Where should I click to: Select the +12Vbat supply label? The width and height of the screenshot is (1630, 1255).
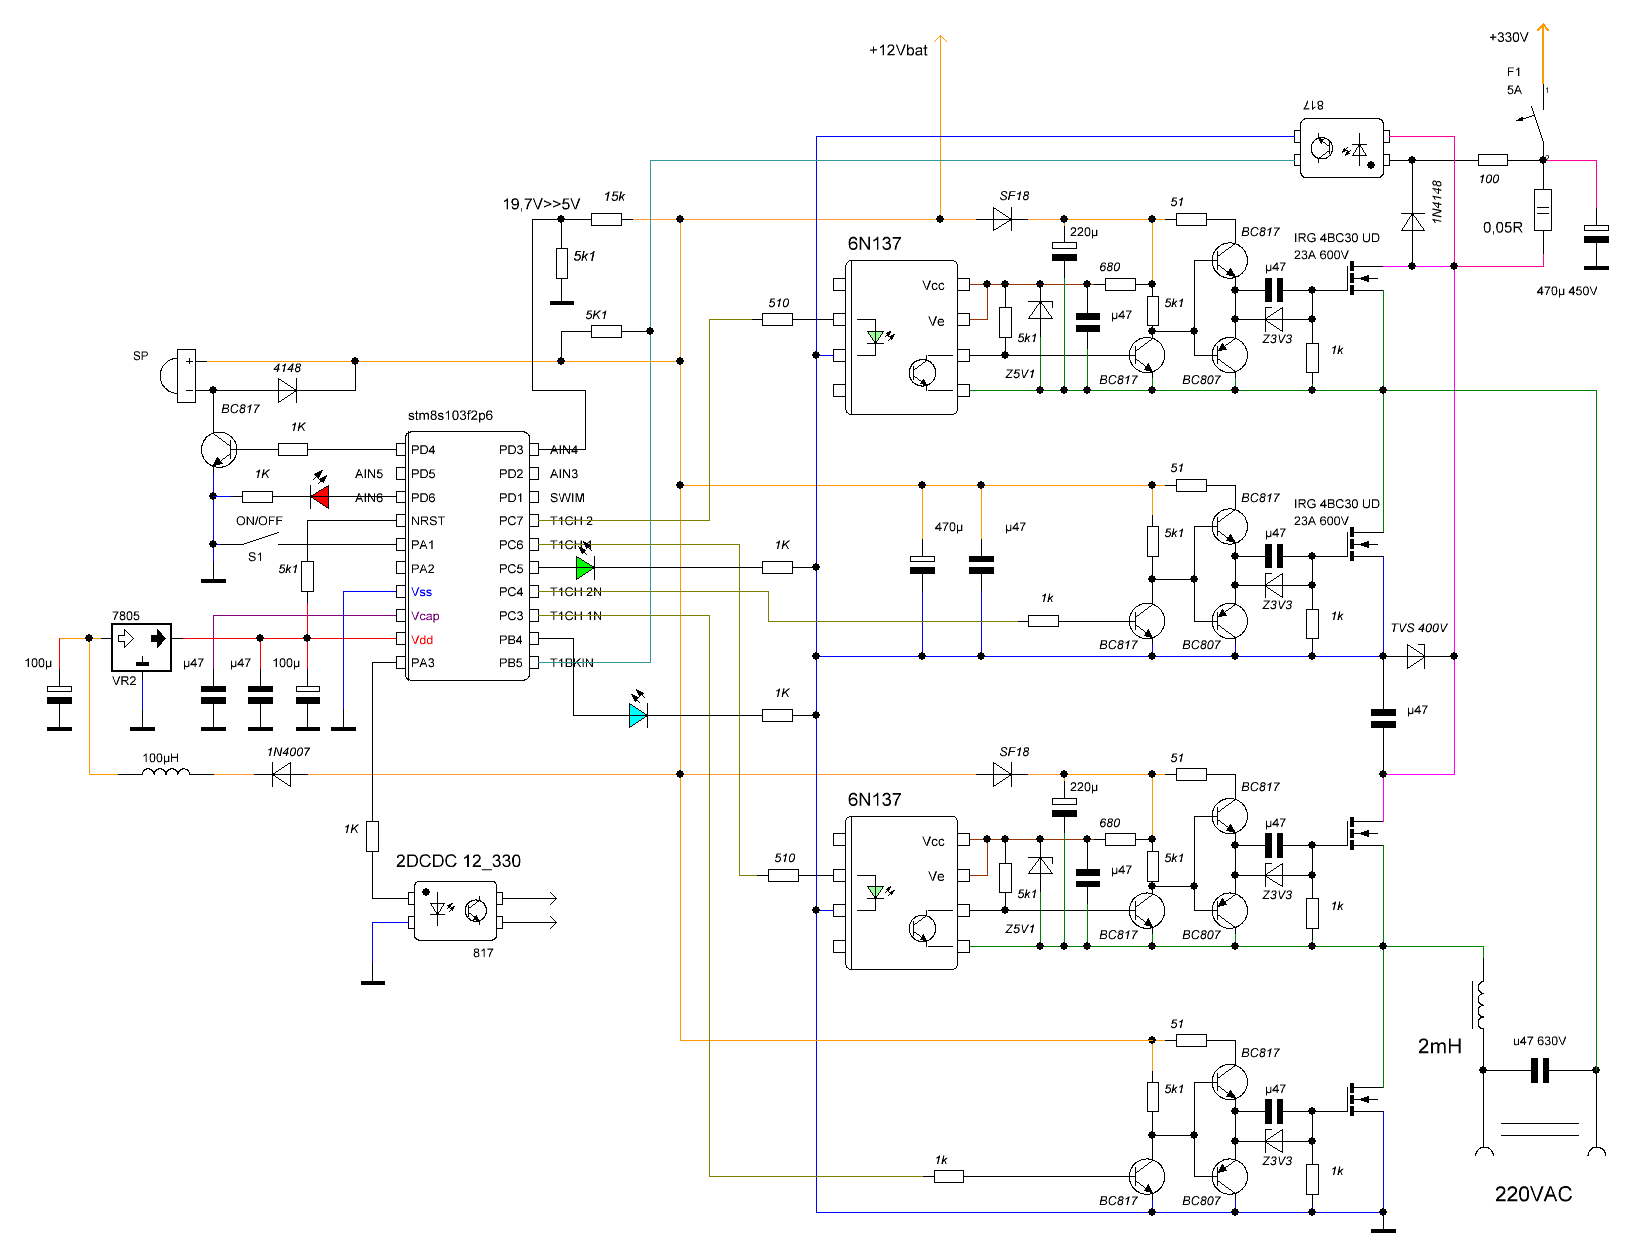point(898,50)
